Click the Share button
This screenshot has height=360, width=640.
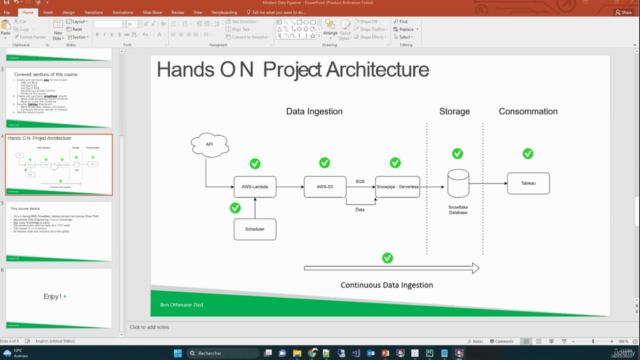point(623,13)
